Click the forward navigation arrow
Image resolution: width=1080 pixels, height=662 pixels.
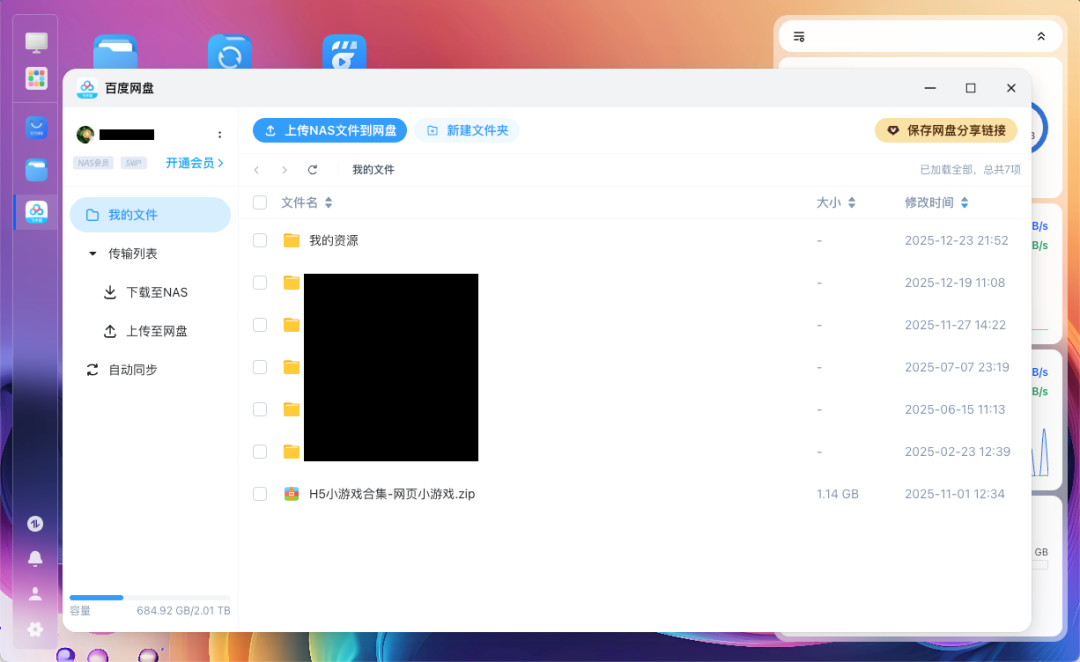pos(287,169)
